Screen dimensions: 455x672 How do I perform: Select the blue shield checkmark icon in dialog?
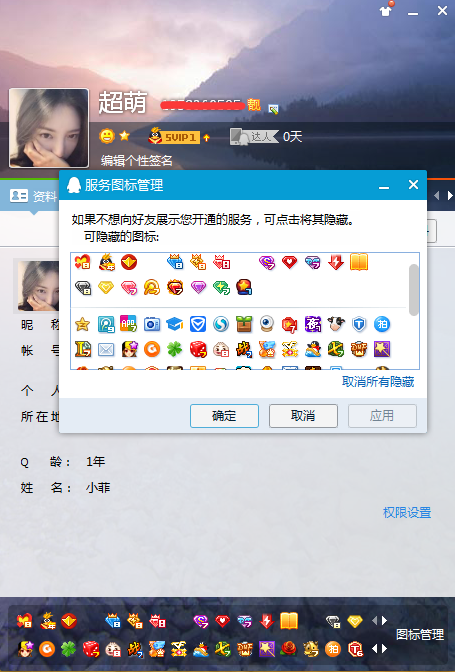point(198,324)
